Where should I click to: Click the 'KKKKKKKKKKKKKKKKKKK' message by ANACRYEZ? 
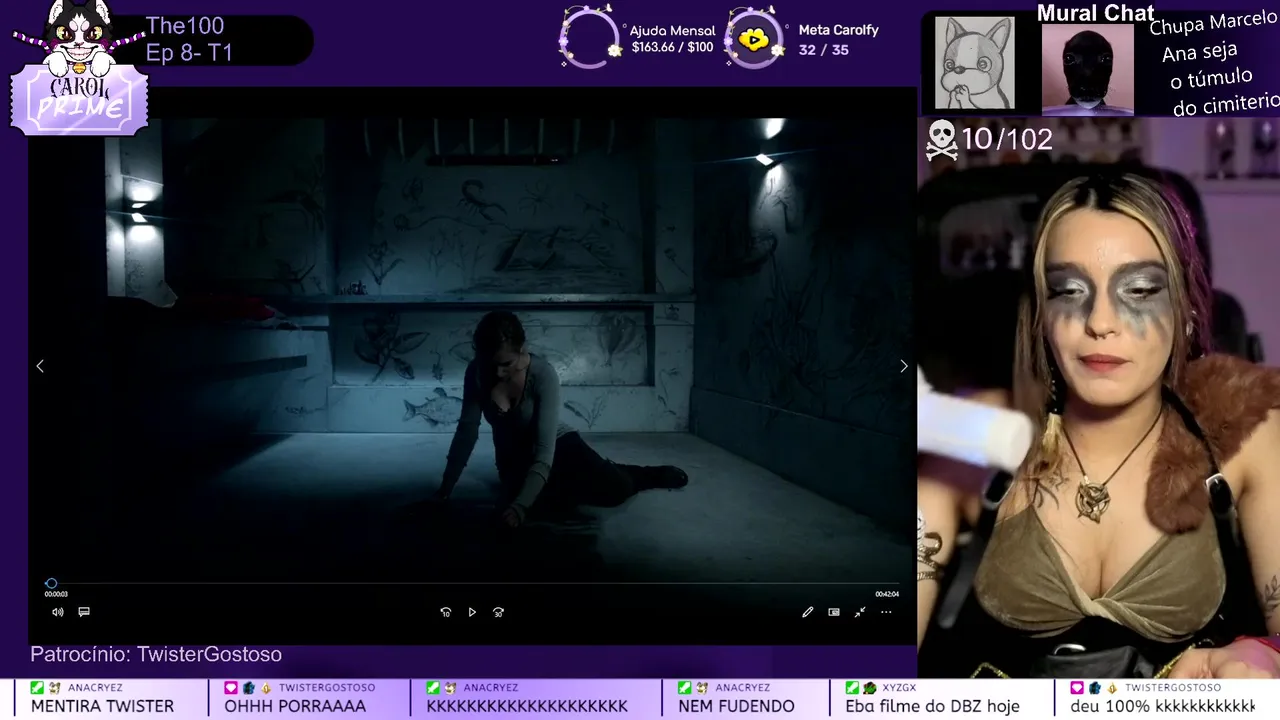click(x=527, y=706)
